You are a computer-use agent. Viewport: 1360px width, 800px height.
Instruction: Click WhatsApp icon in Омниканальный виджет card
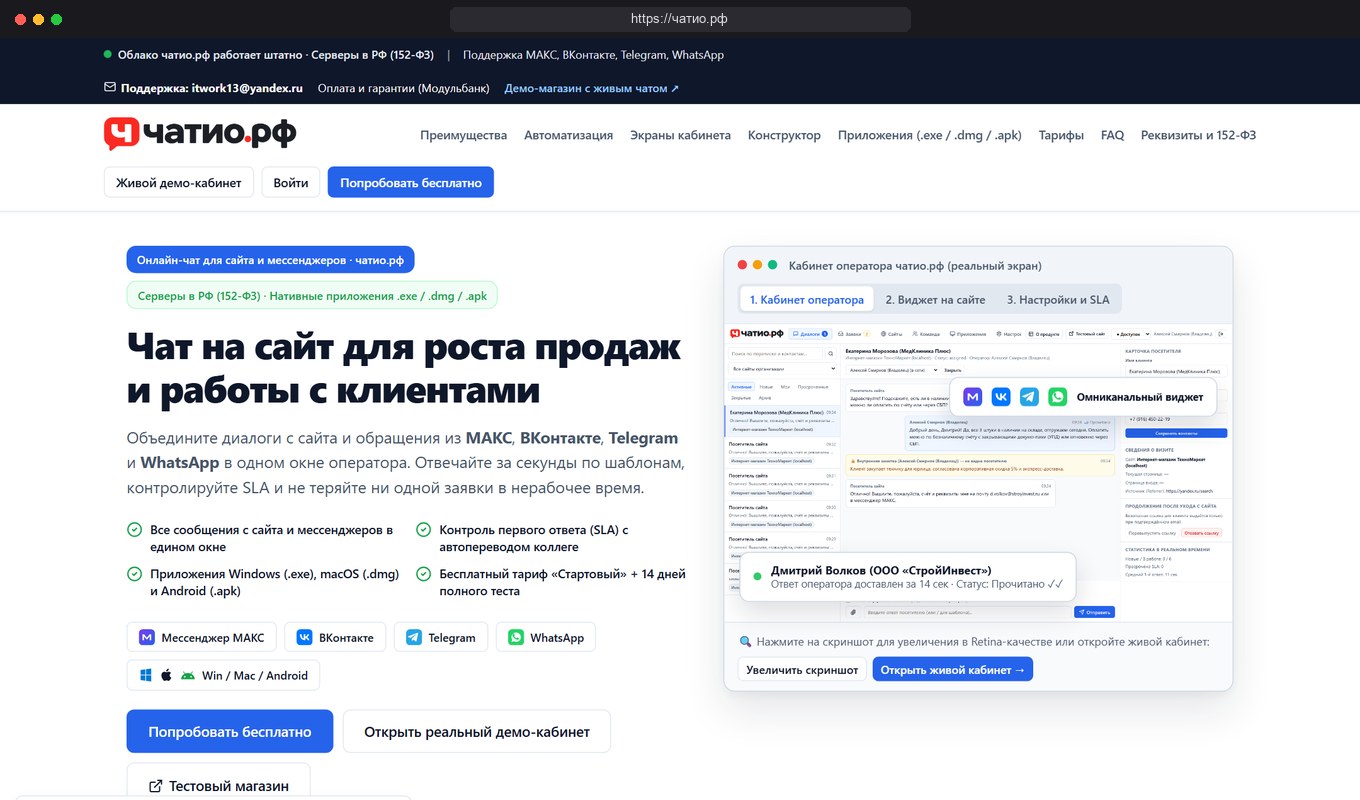[x=1058, y=397]
